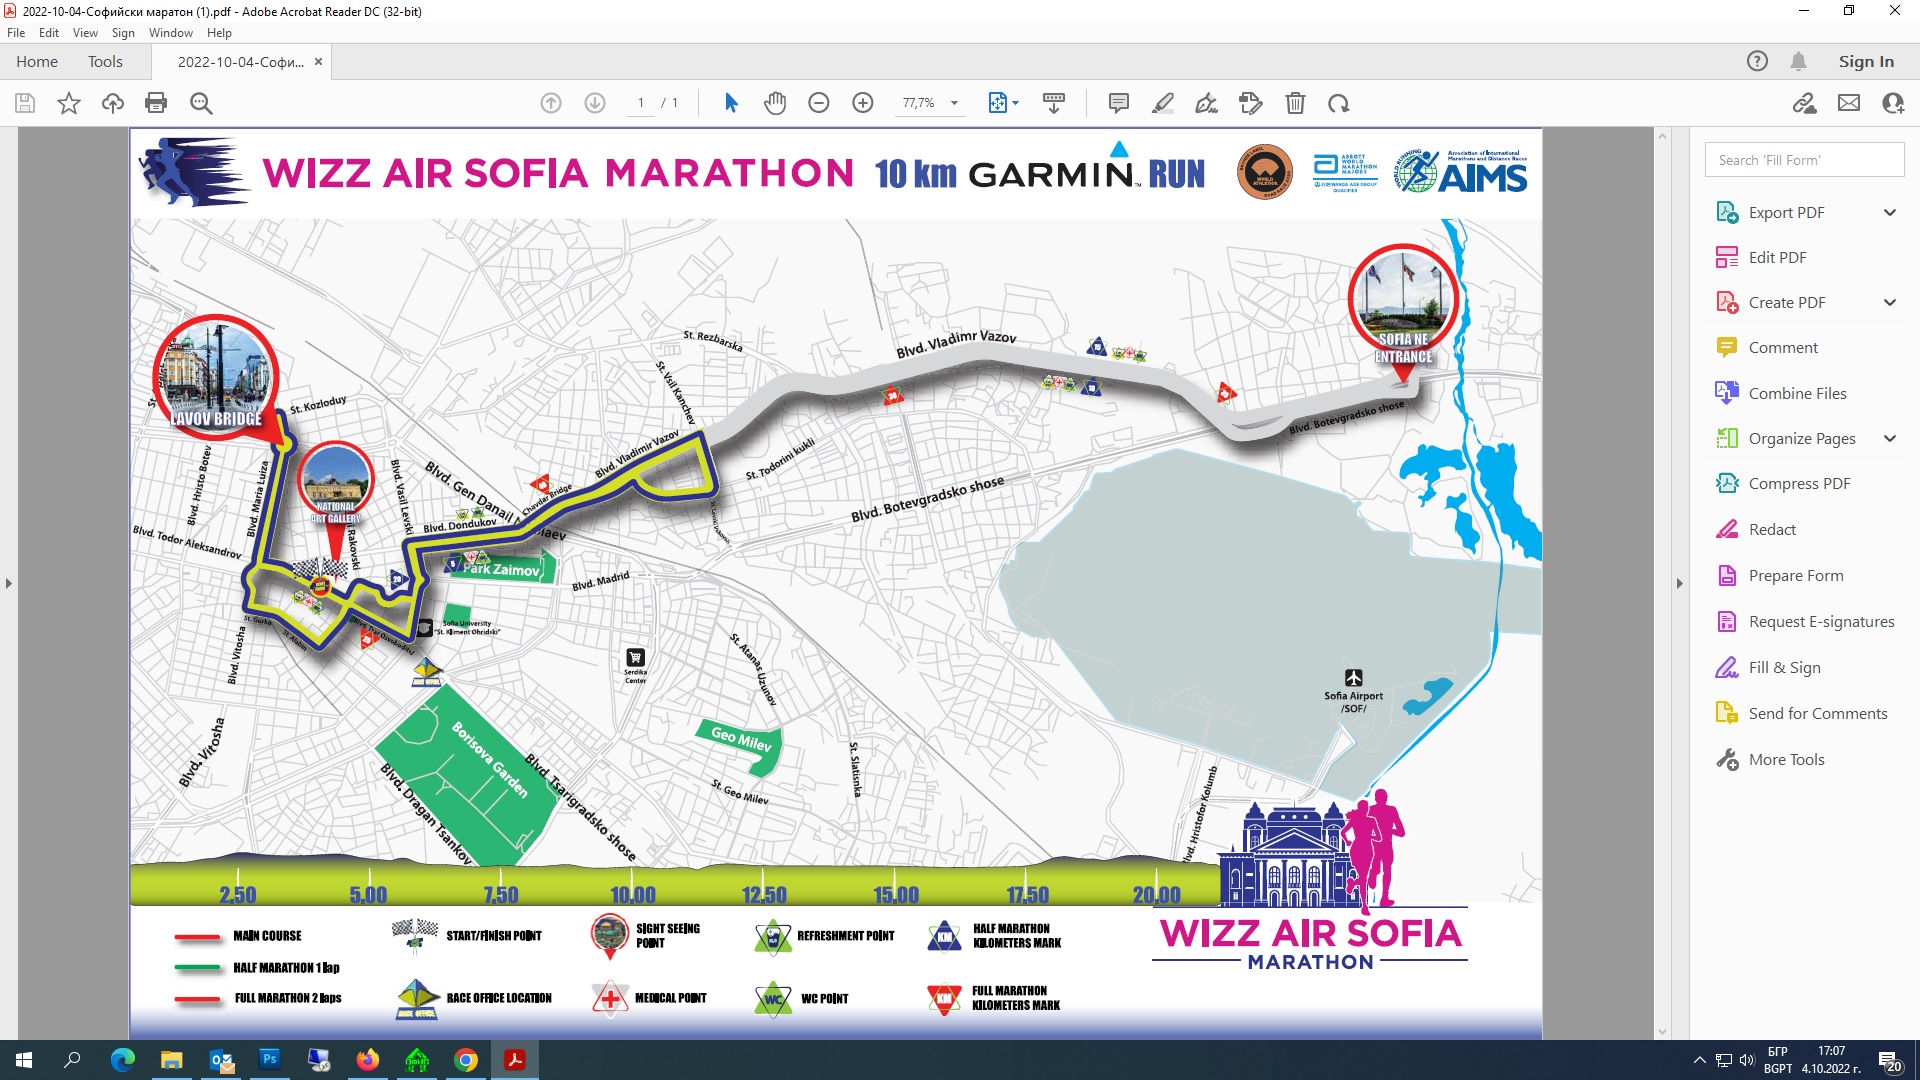Image resolution: width=1920 pixels, height=1080 pixels.
Task: Expand Organize Pages options
Action: (x=1889, y=438)
